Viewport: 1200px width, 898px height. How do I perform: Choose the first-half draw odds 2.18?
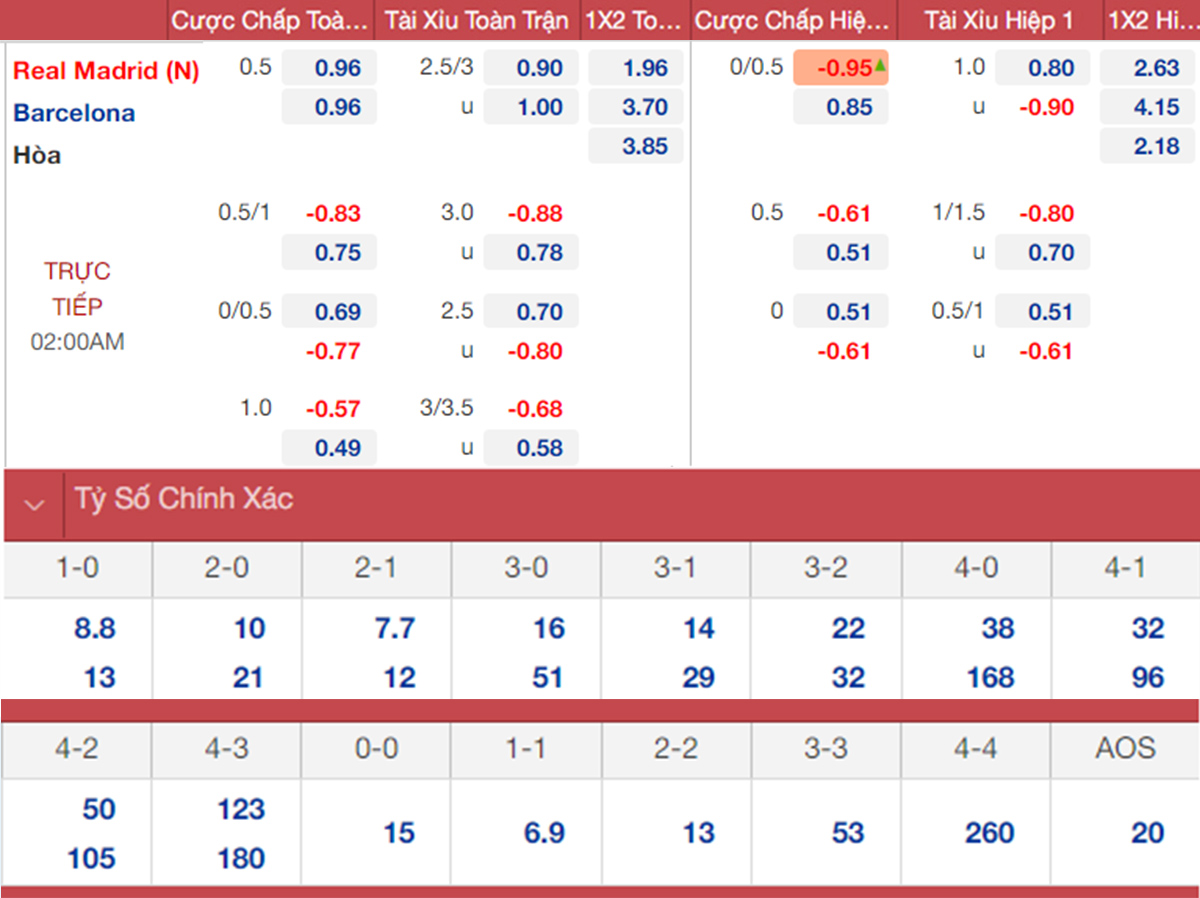click(x=1157, y=146)
